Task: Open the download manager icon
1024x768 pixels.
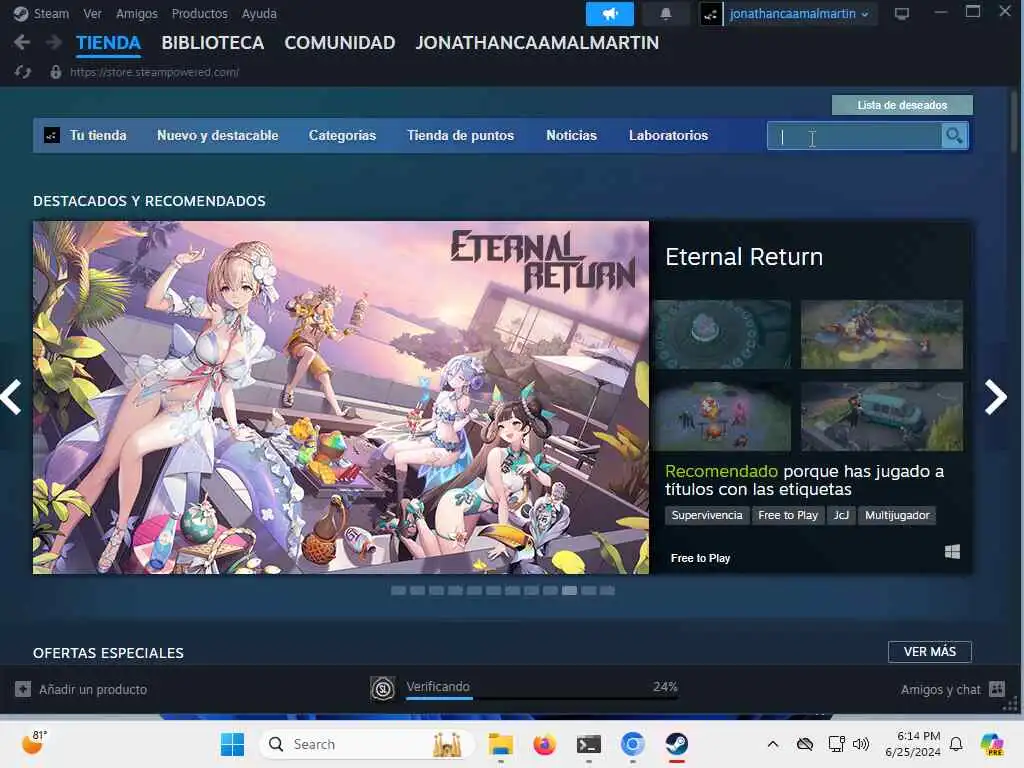Action: (x=383, y=688)
